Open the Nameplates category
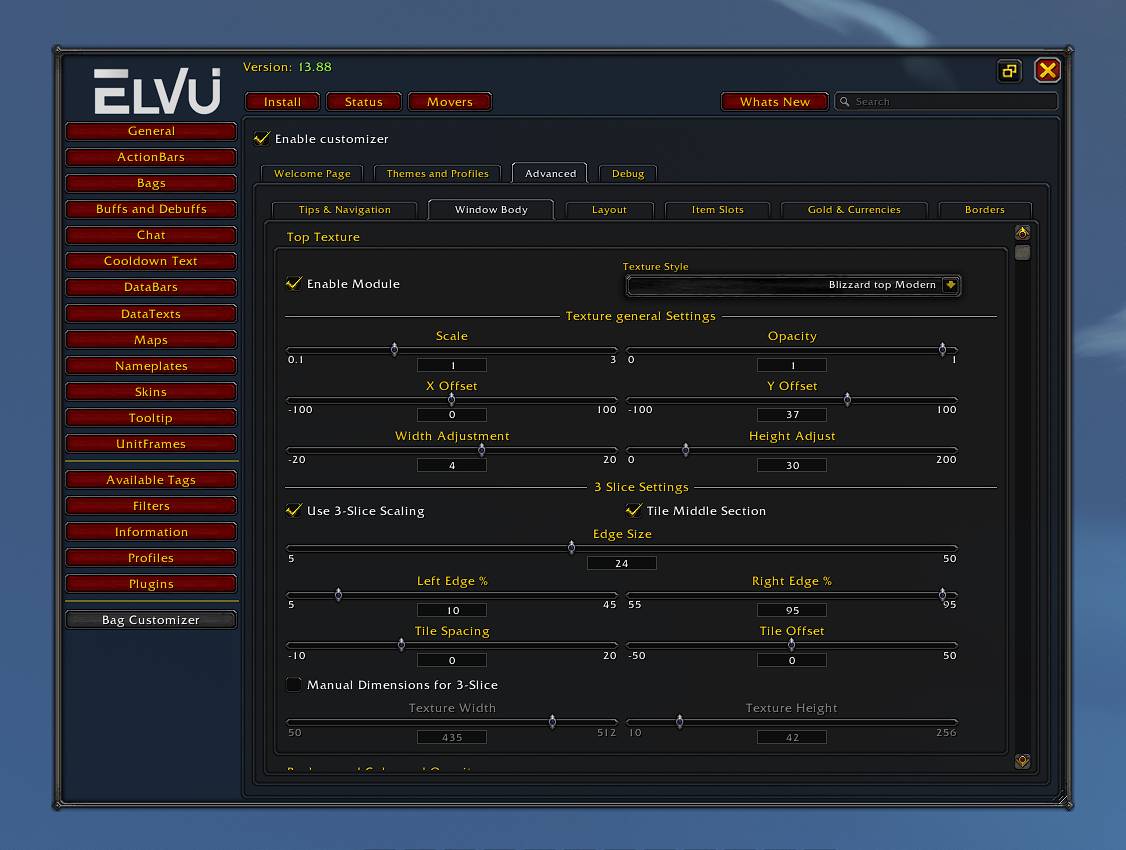Viewport: 1126px width, 850px height. click(x=151, y=365)
